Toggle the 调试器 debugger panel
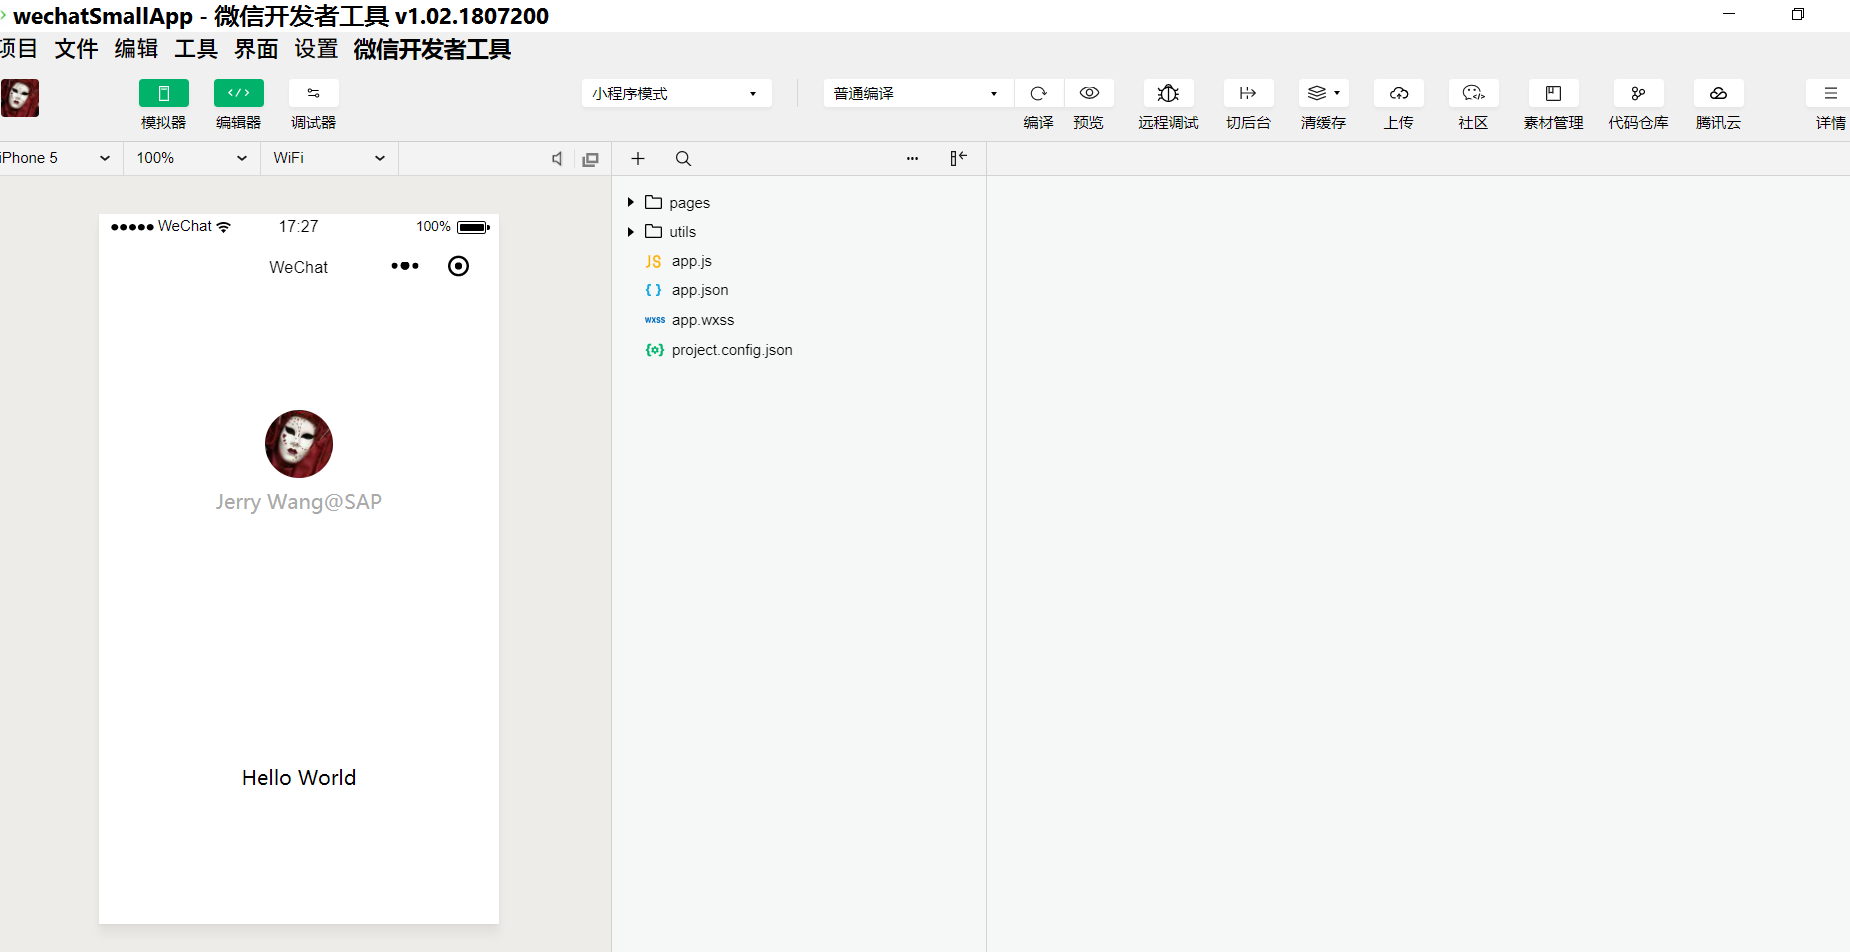The image size is (1850, 952). [314, 93]
